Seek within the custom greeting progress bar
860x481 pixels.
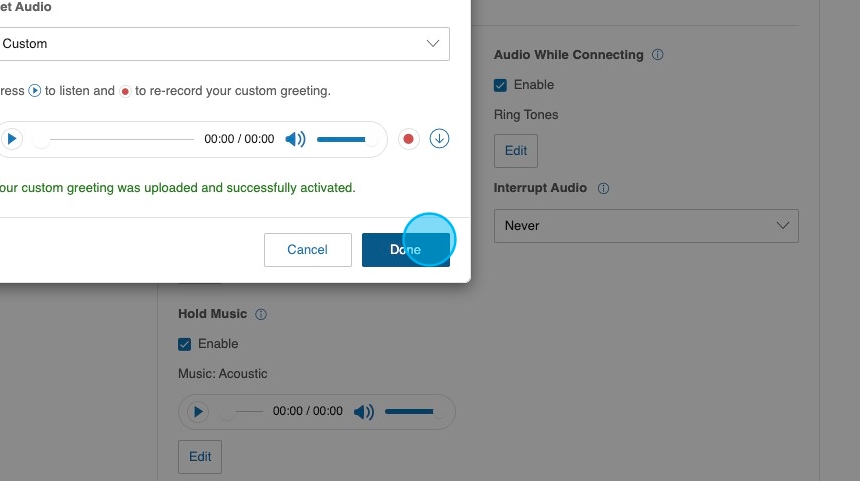[x=115, y=139]
